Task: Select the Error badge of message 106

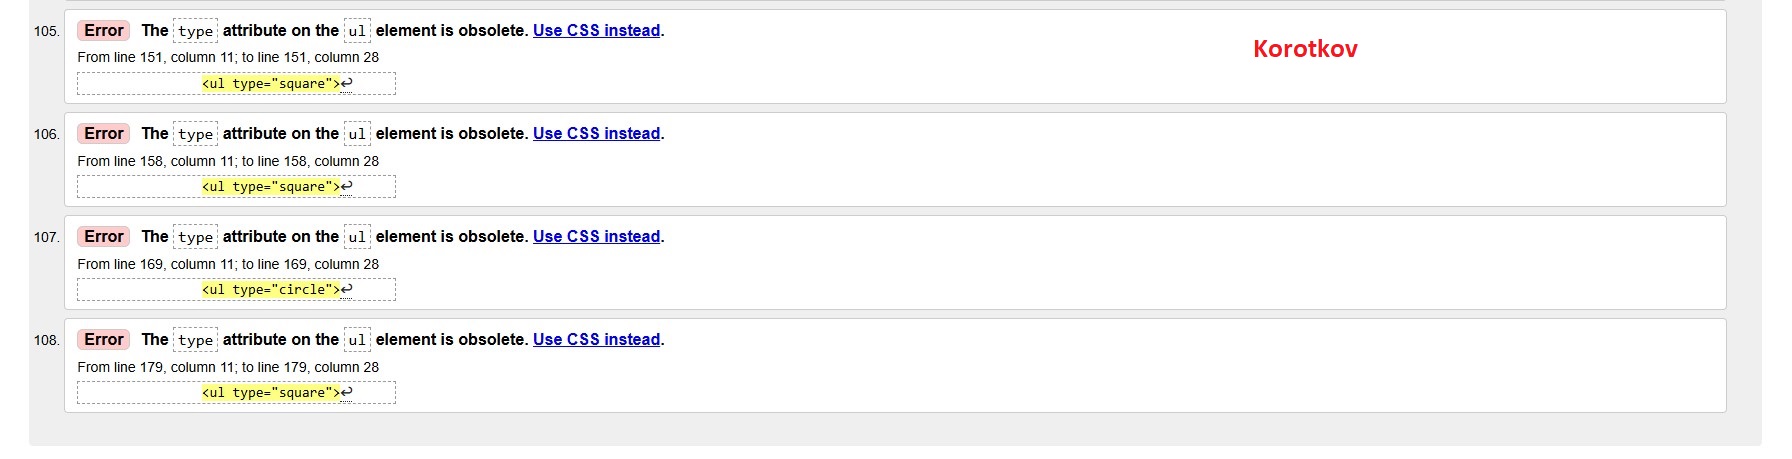Action: tap(104, 134)
